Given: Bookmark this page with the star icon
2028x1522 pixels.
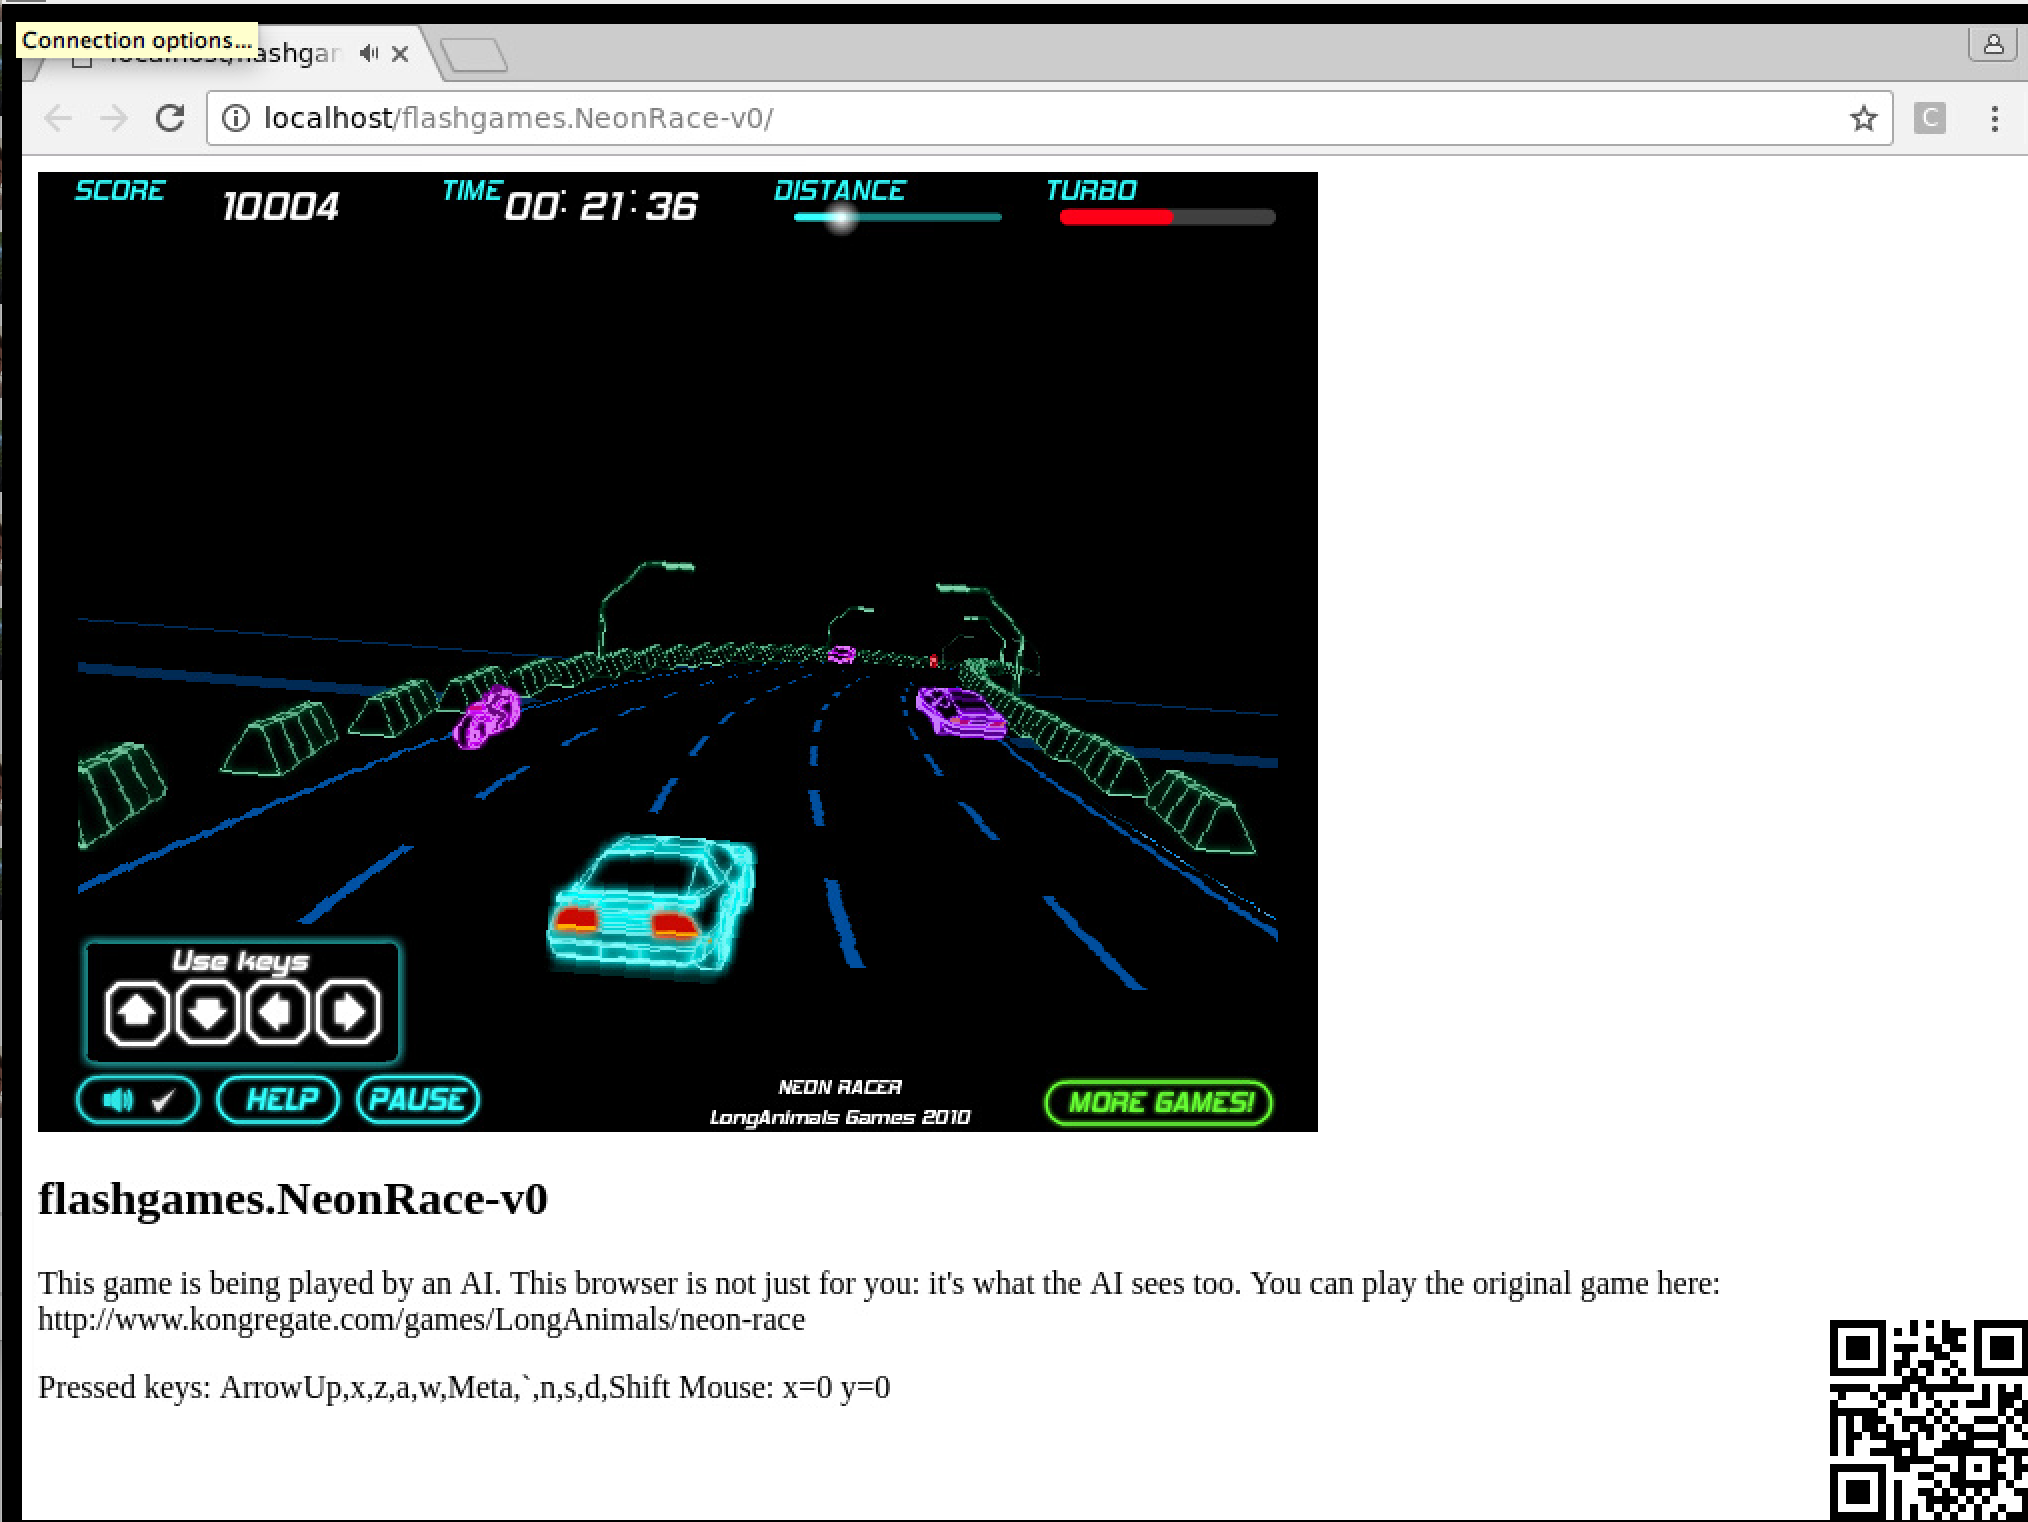Looking at the screenshot, I should click(1863, 118).
